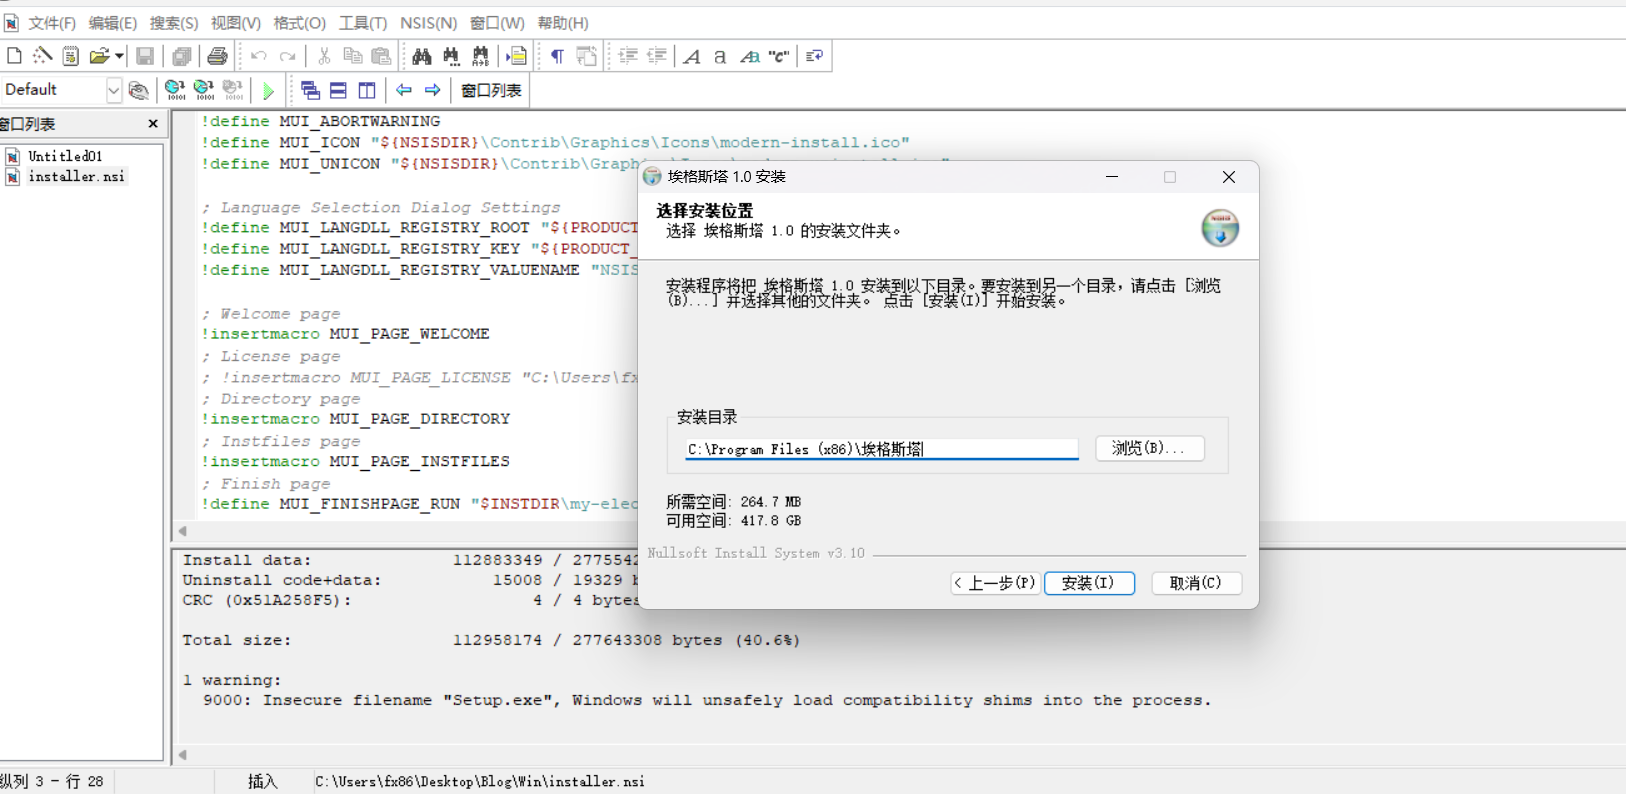Expand the open file recent list arrow
The width and height of the screenshot is (1626, 794).
pos(119,56)
